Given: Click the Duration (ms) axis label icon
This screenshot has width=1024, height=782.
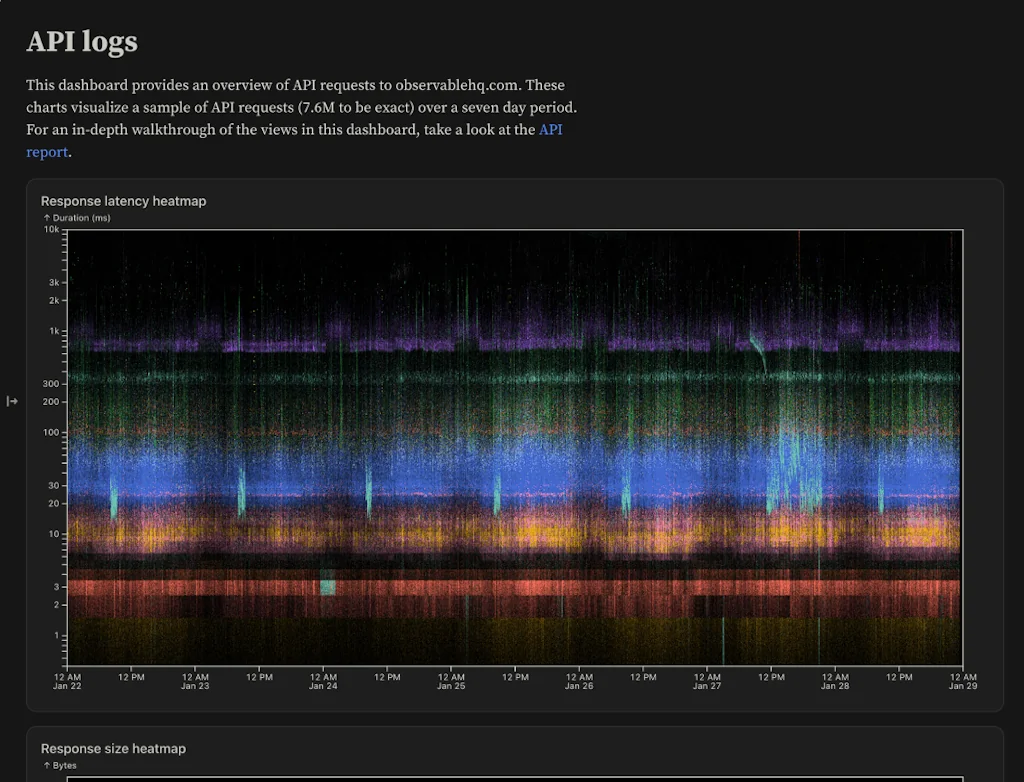Looking at the screenshot, I should [x=47, y=217].
